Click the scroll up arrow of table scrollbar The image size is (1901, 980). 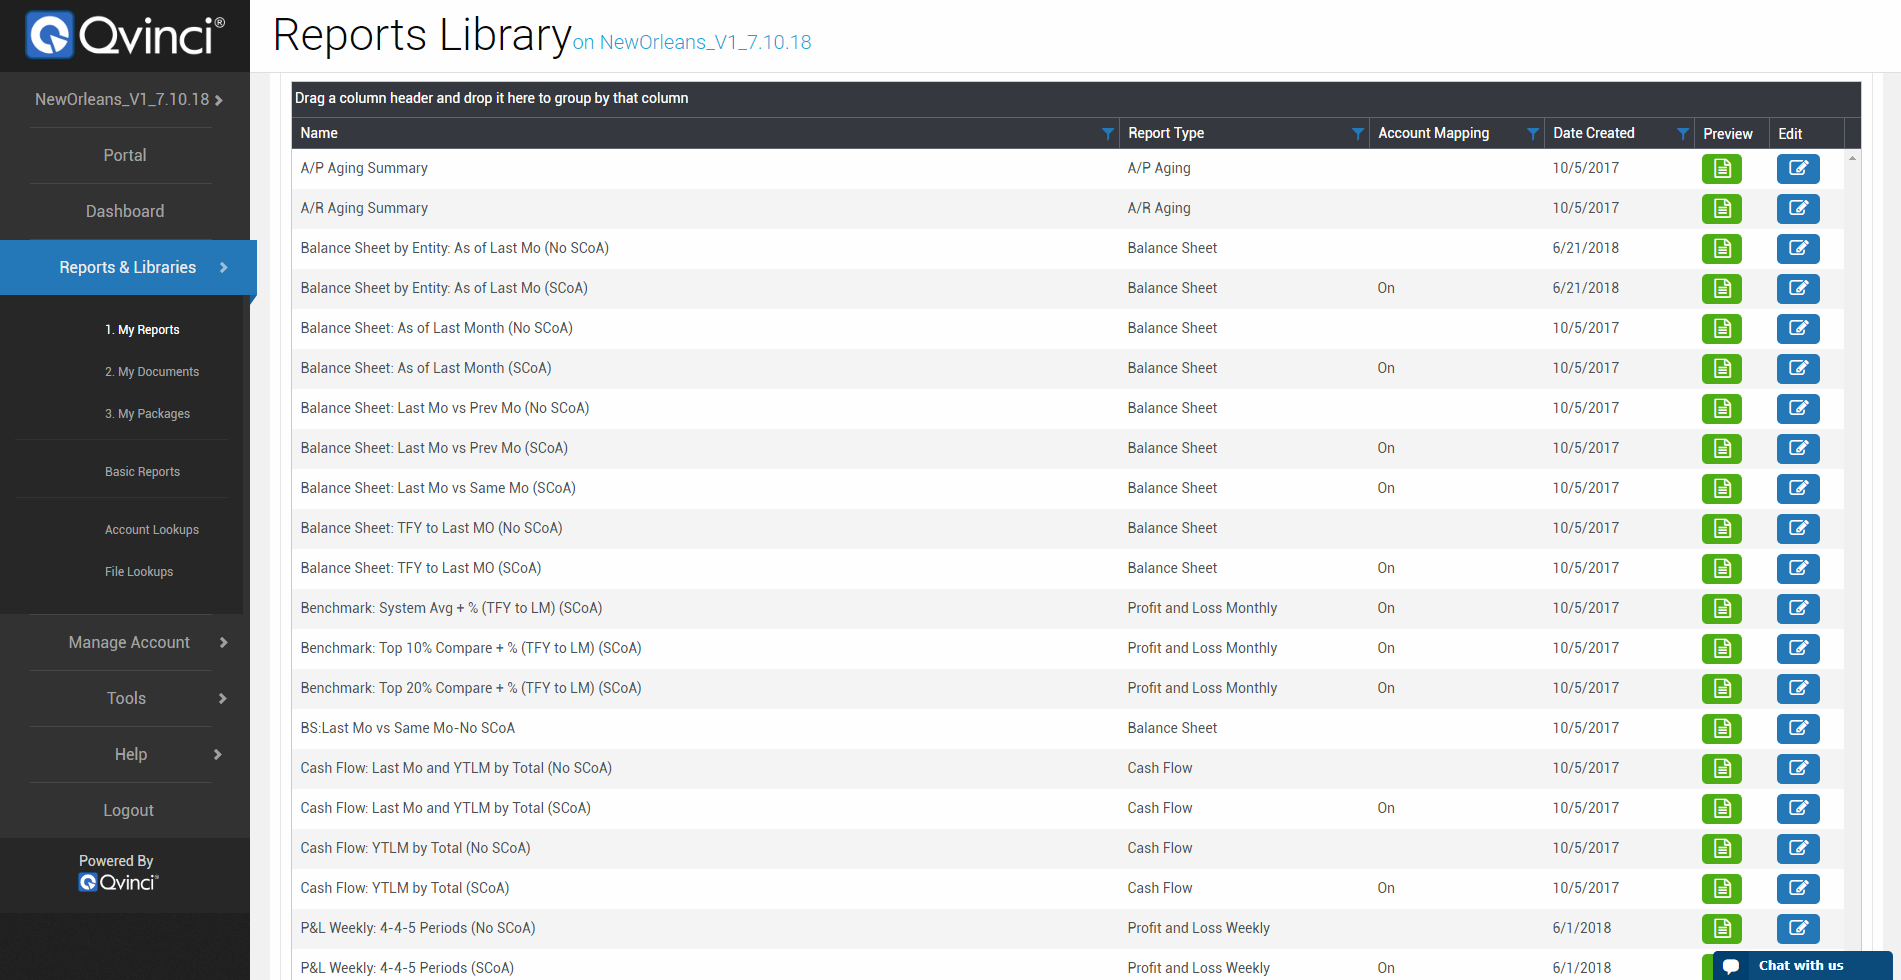[1852, 159]
